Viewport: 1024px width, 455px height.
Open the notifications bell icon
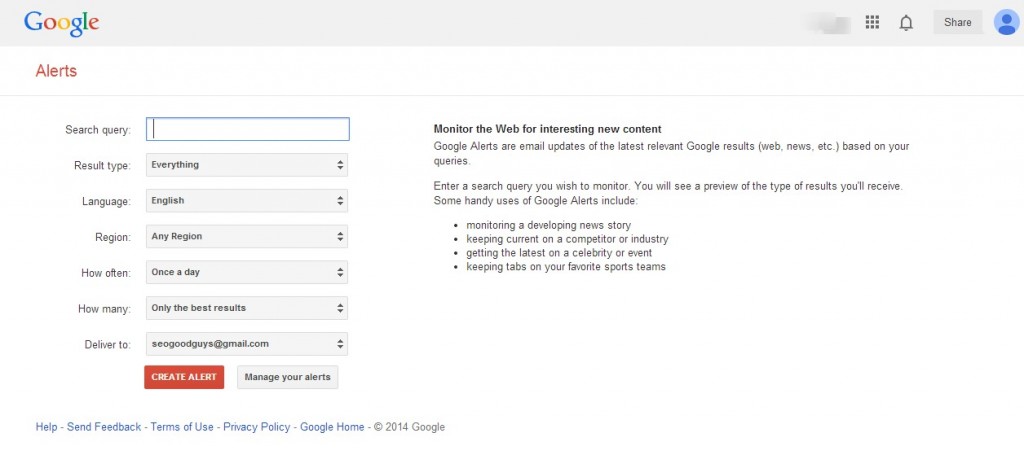pyautogui.click(x=906, y=23)
